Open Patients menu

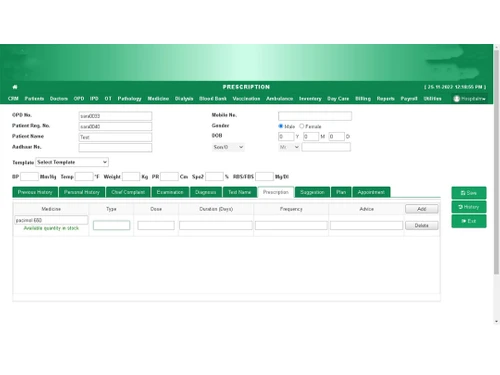point(34,99)
